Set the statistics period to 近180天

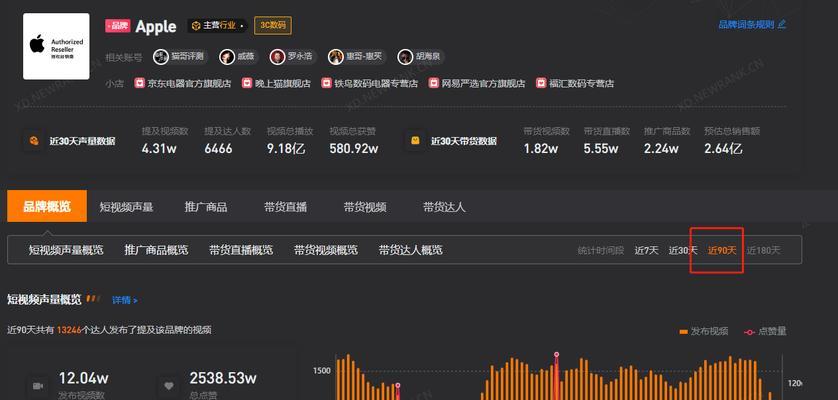click(764, 250)
